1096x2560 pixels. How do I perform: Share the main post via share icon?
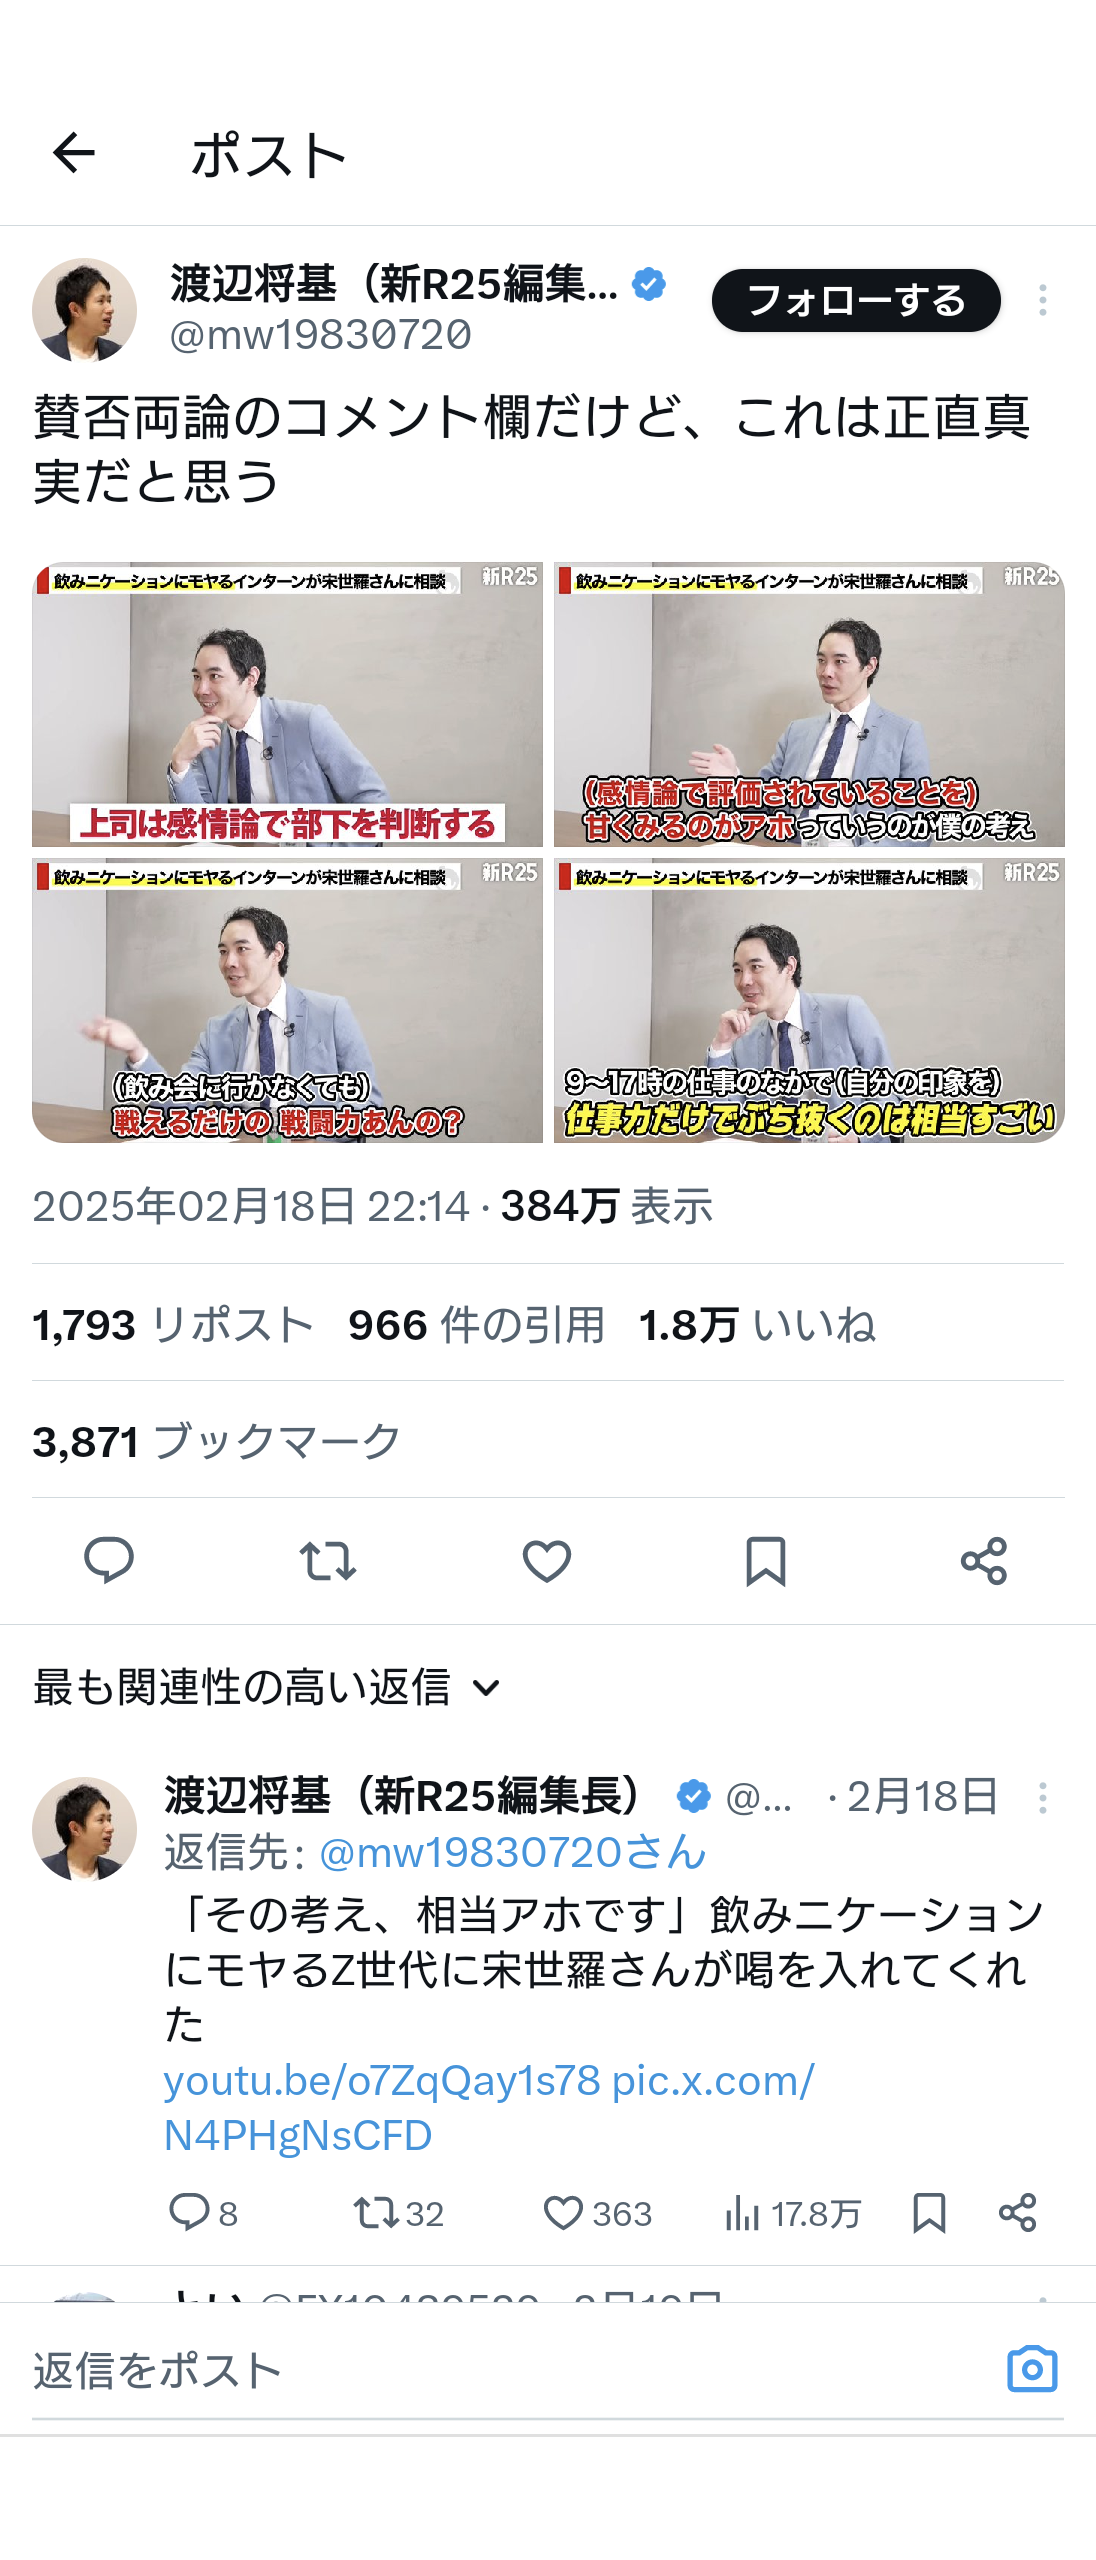(x=984, y=1560)
